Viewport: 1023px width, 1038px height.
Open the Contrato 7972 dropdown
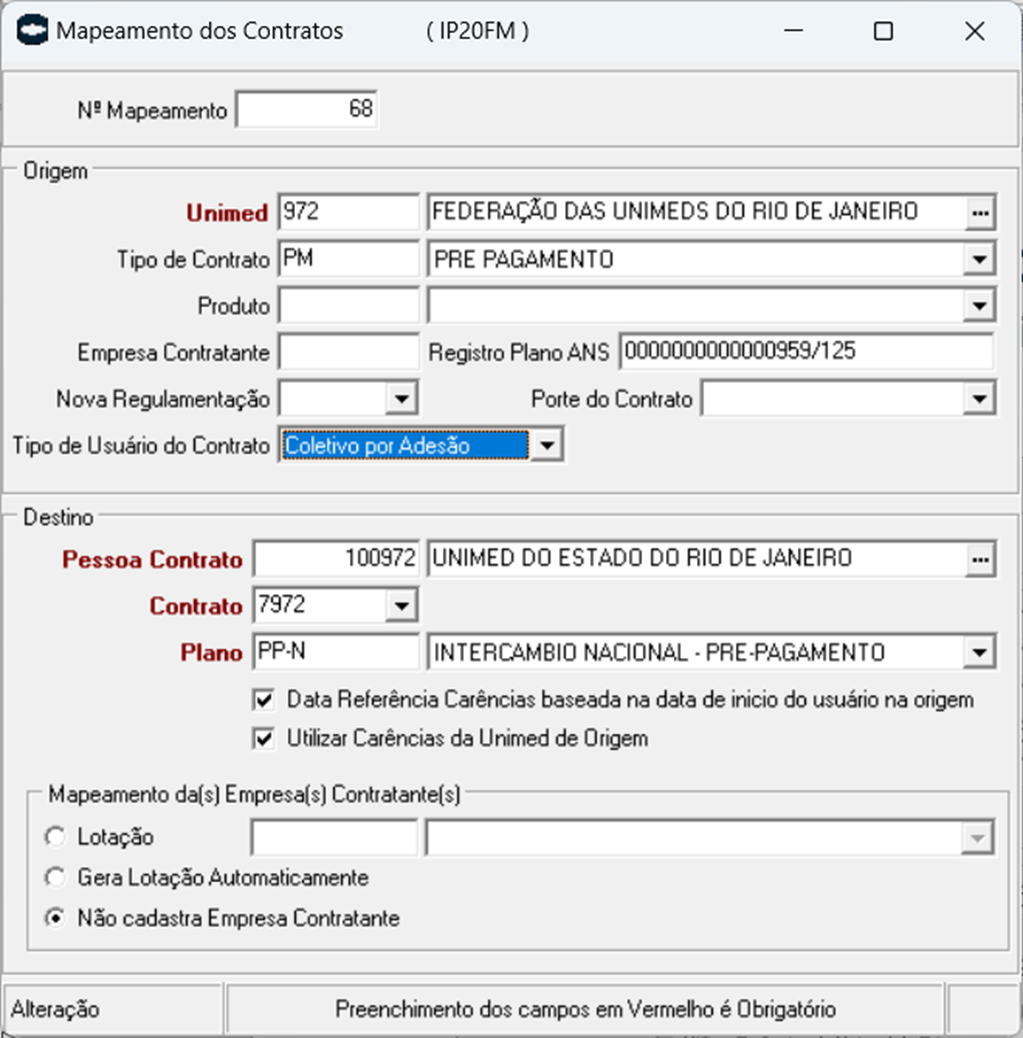pos(401,606)
